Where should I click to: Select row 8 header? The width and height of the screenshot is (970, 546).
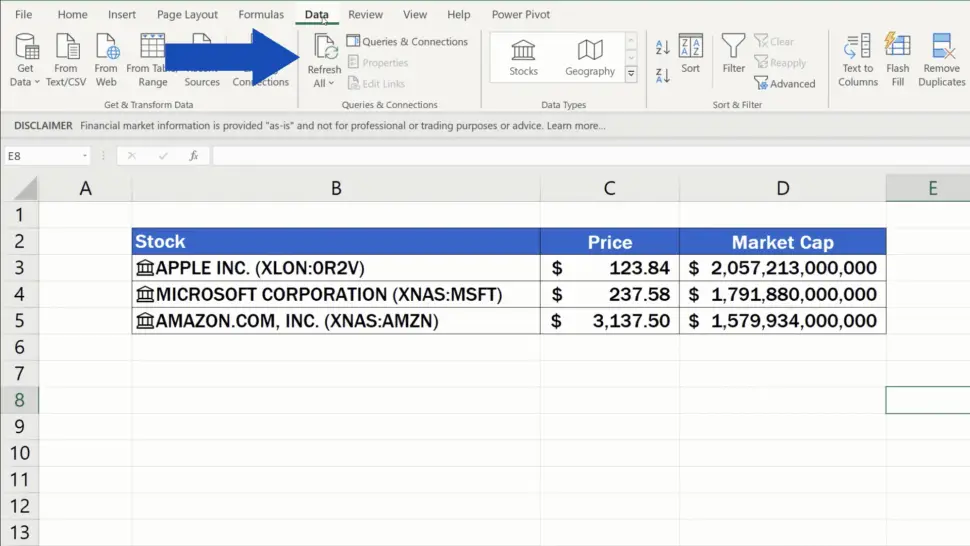(x=20, y=400)
